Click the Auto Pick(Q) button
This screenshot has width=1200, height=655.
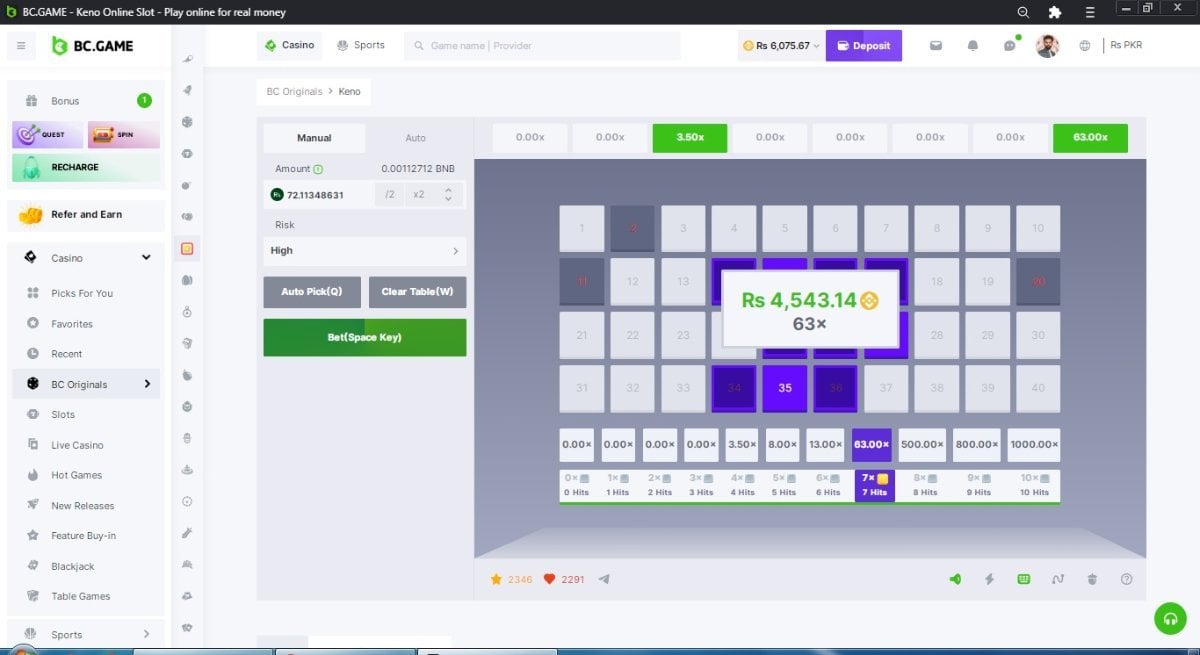(312, 292)
